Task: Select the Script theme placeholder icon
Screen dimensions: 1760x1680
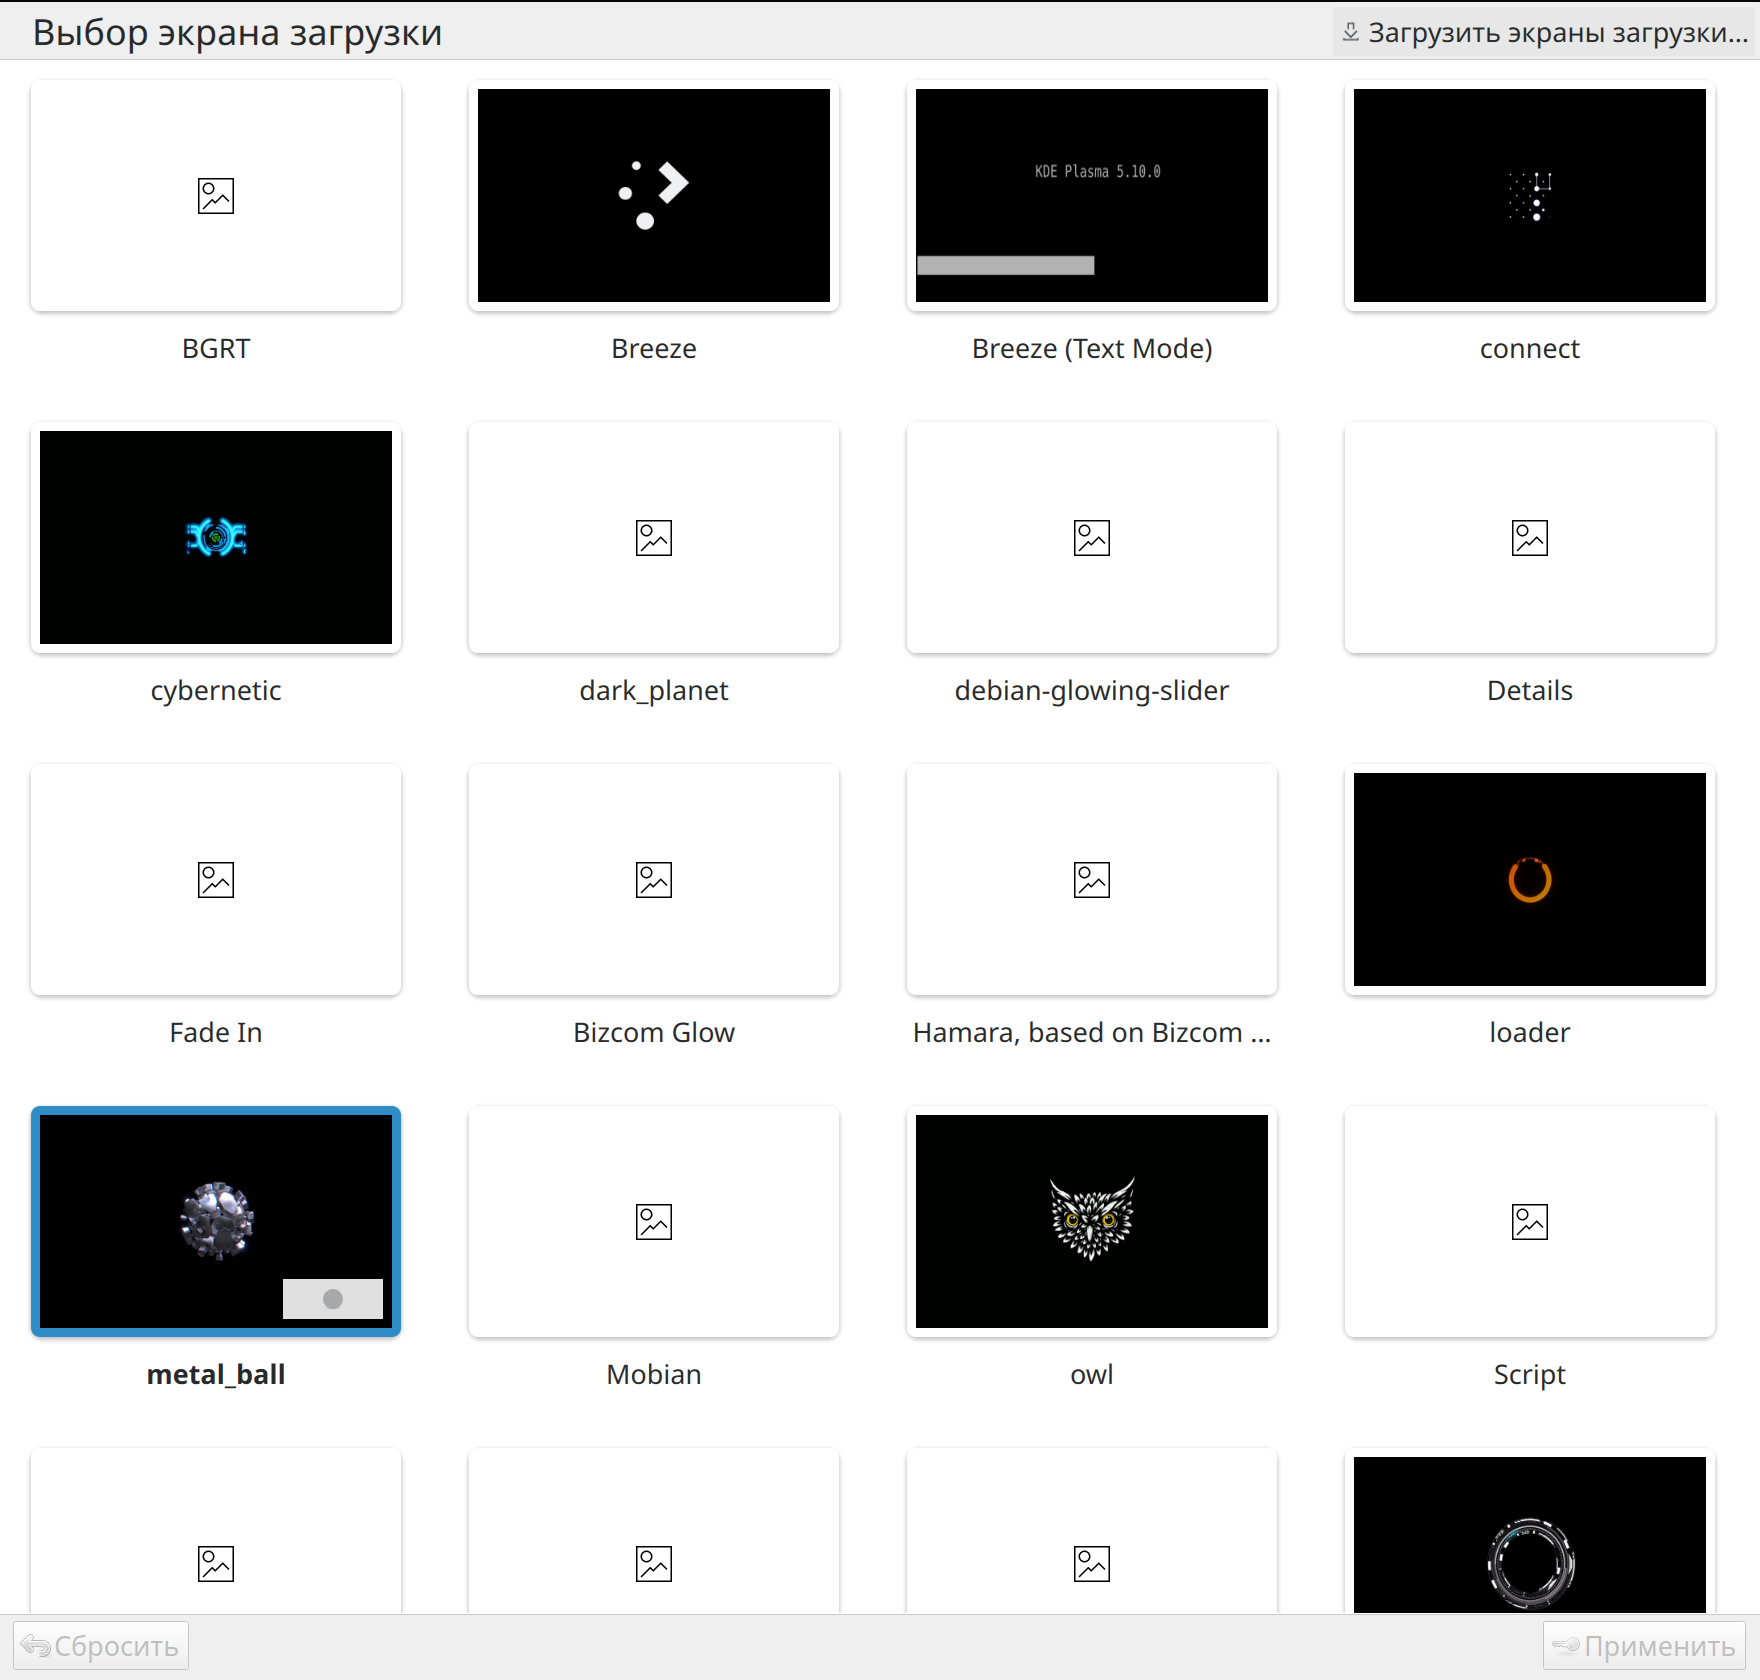Action: click(1530, 1222)
